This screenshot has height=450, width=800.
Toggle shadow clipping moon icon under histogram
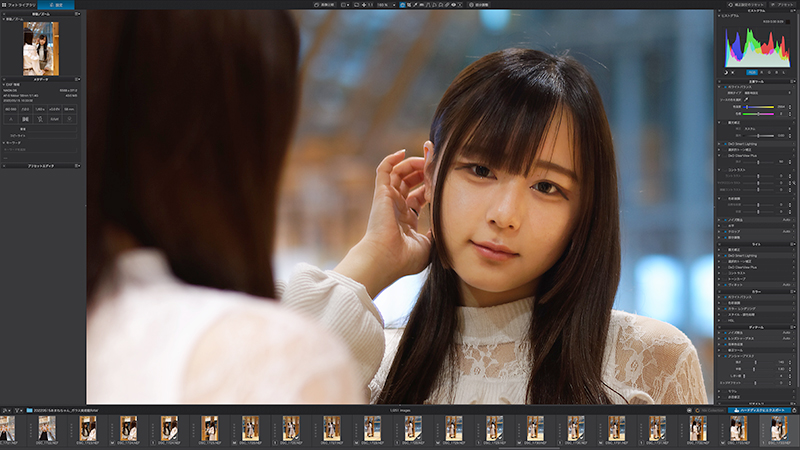[726, 72]
